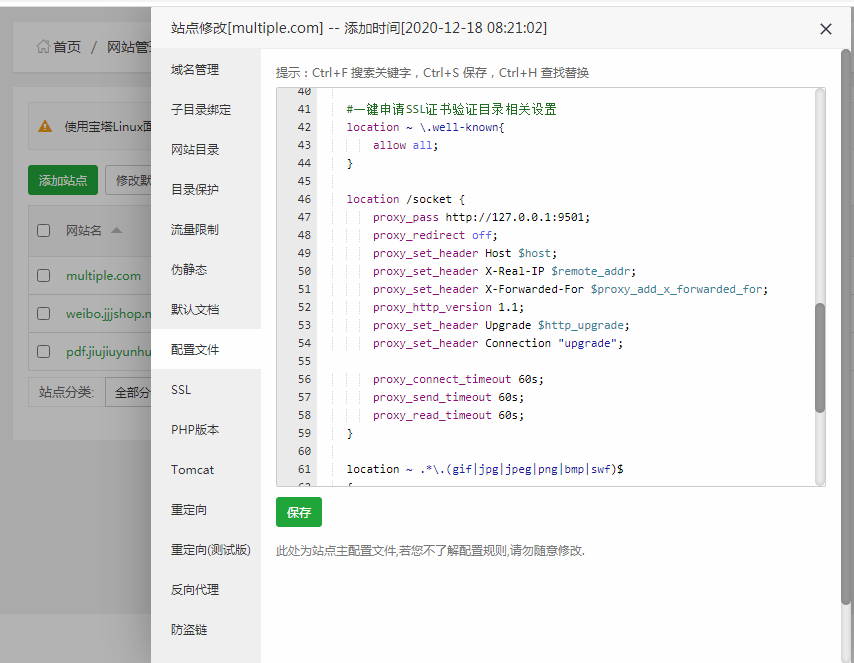
Task: Click the Connection "upgrade" line
Action: (x=497, y=343)
